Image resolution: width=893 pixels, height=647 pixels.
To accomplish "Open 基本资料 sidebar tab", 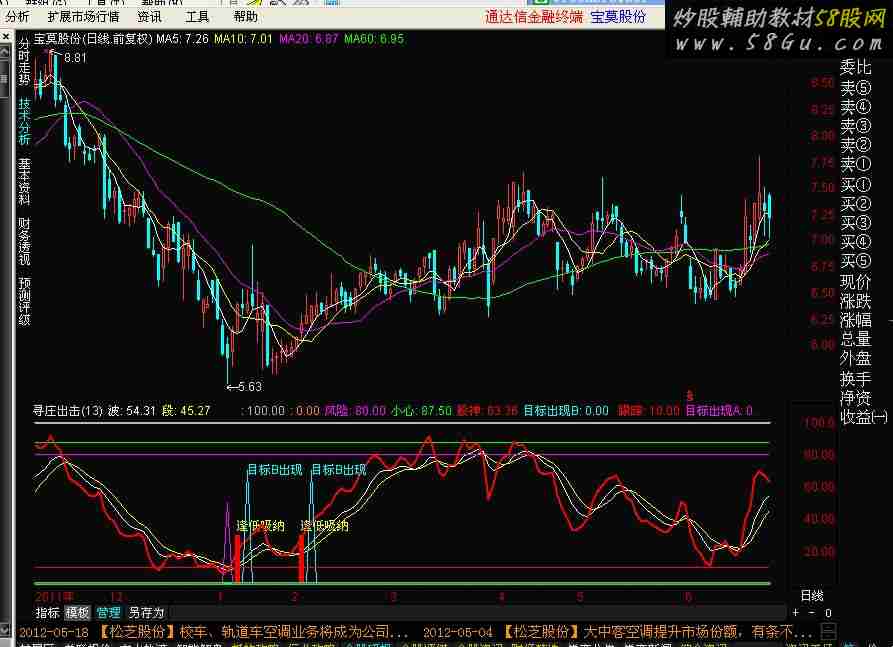I will coord(23,181).
